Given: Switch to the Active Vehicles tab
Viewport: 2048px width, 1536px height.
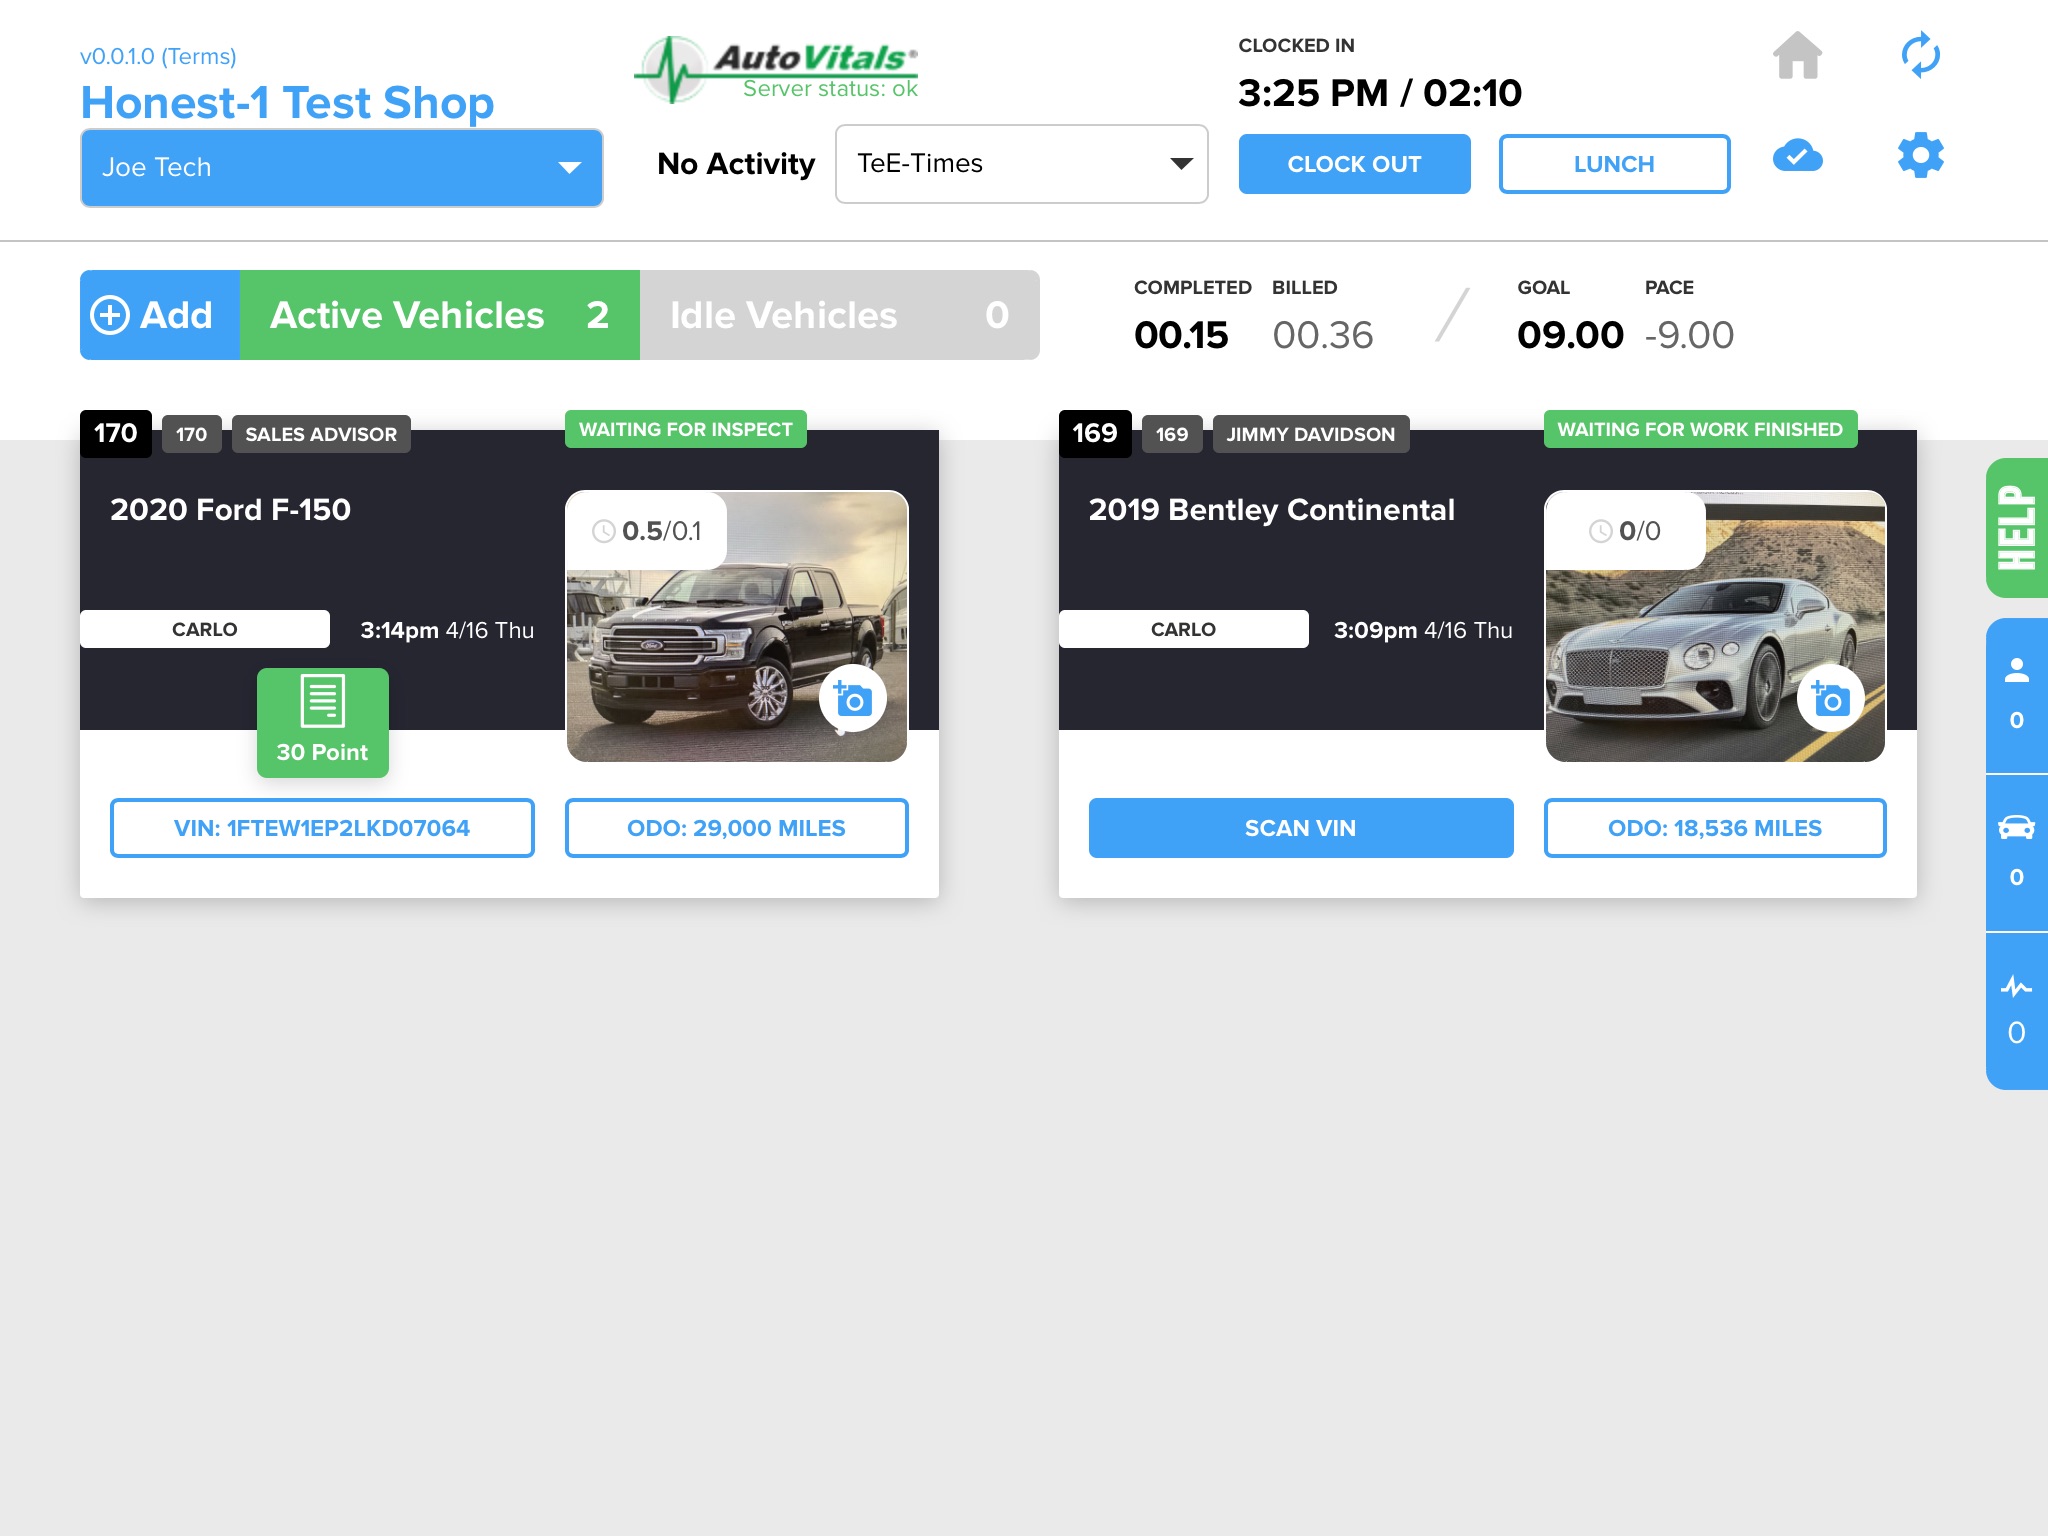Looking at the screenshot, I should pos(439,315).
